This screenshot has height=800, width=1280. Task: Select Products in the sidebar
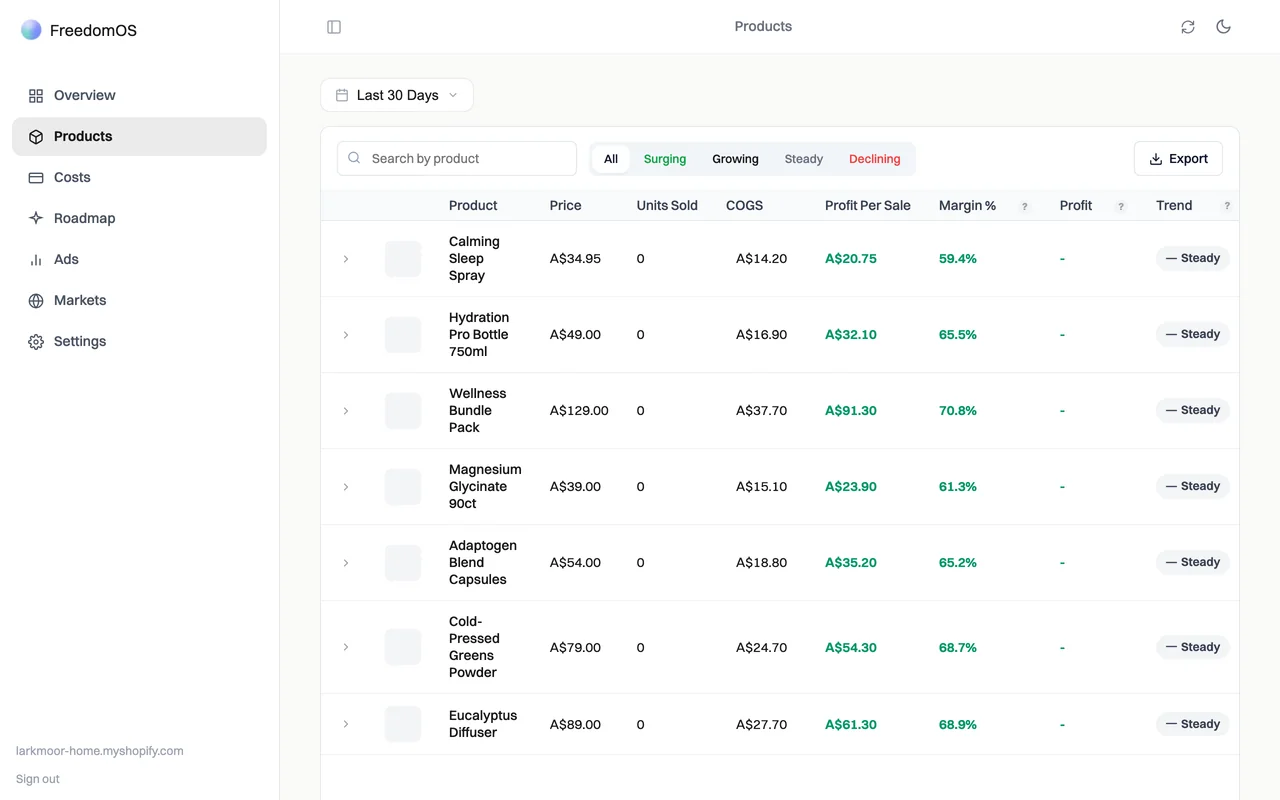[139, 137]
